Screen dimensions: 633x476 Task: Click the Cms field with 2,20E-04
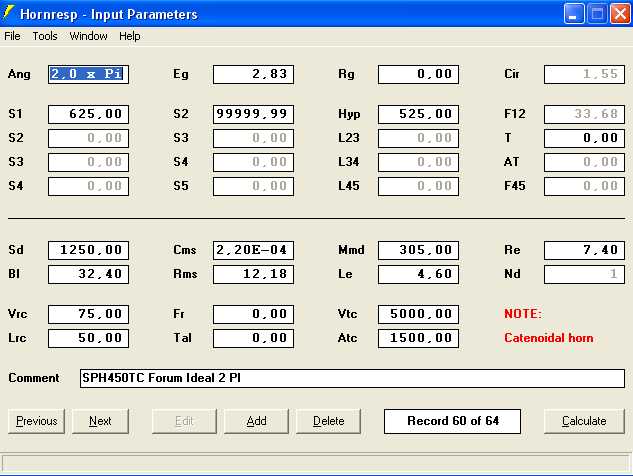253,250
